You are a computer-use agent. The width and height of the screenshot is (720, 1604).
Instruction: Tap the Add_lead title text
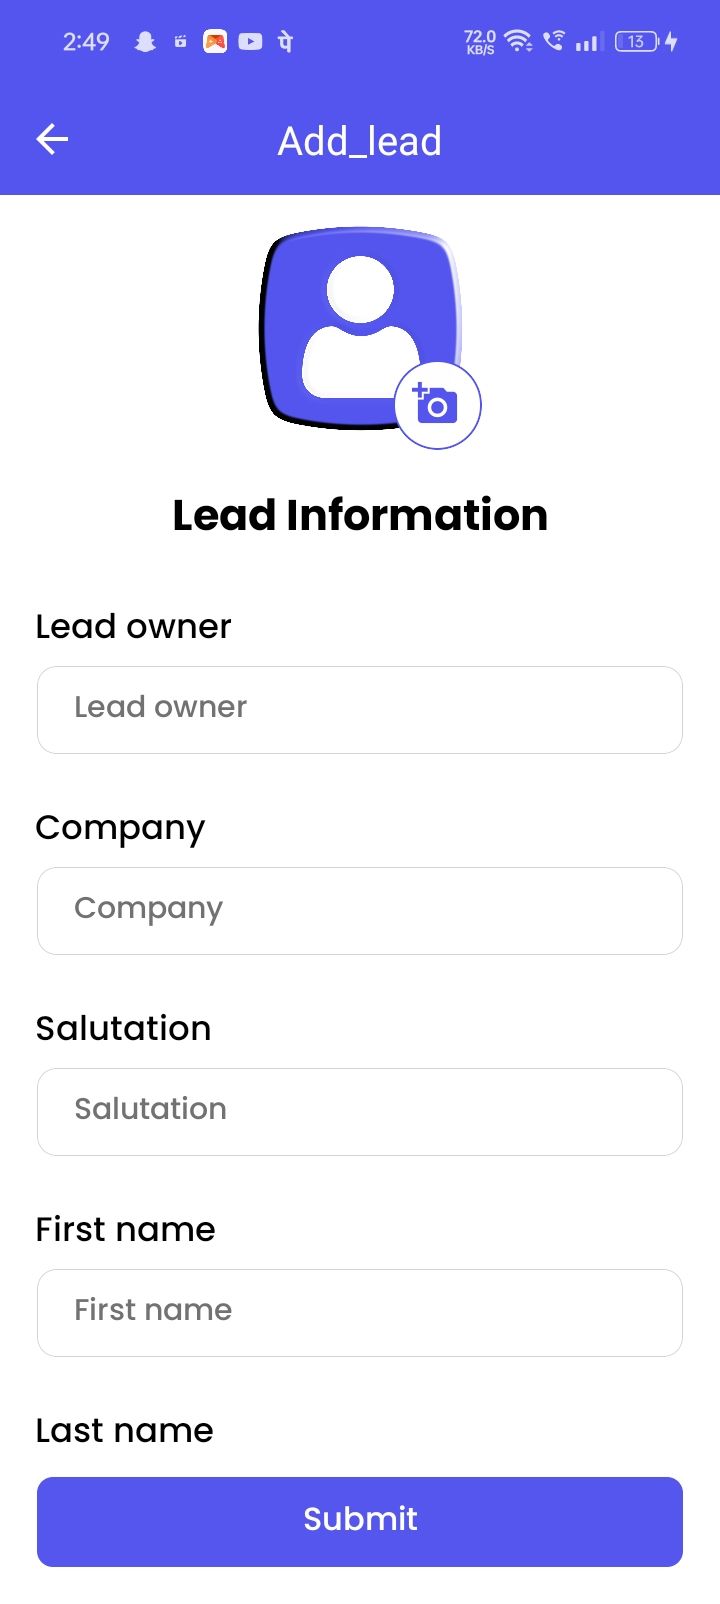360,141
